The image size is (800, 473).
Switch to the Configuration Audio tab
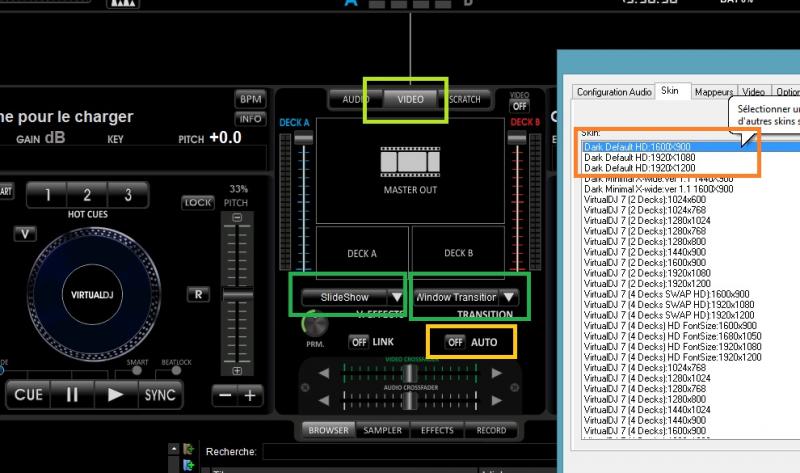(x=613, y=92)
